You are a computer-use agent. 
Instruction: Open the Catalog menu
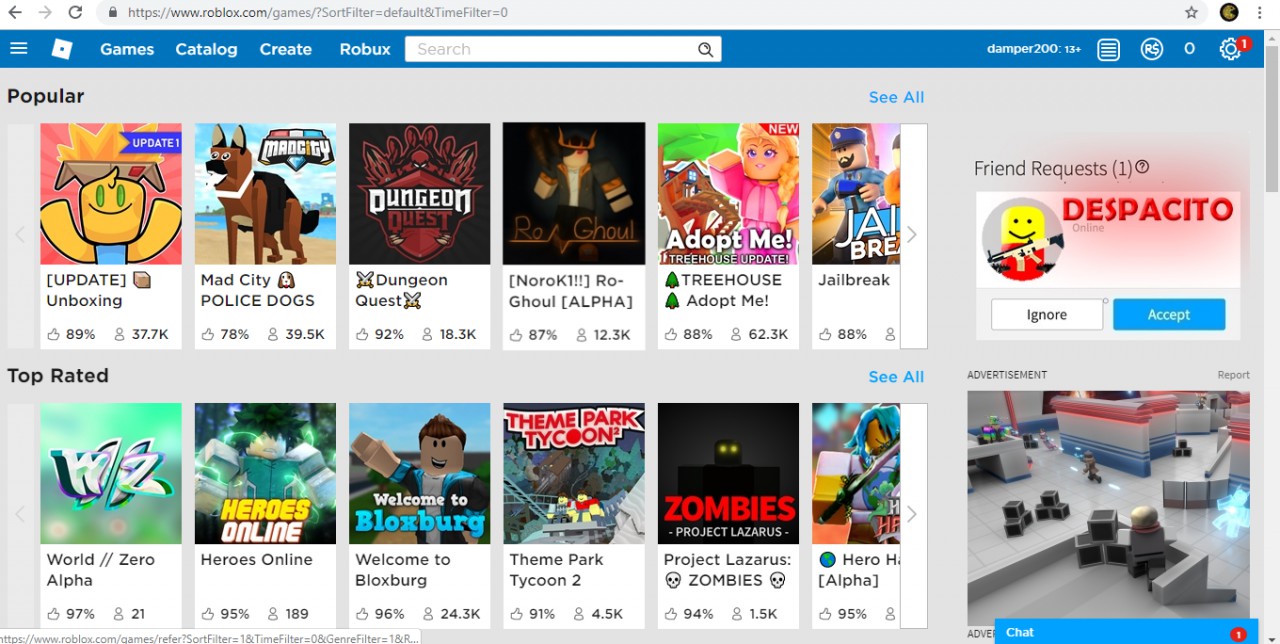[206, 49]
